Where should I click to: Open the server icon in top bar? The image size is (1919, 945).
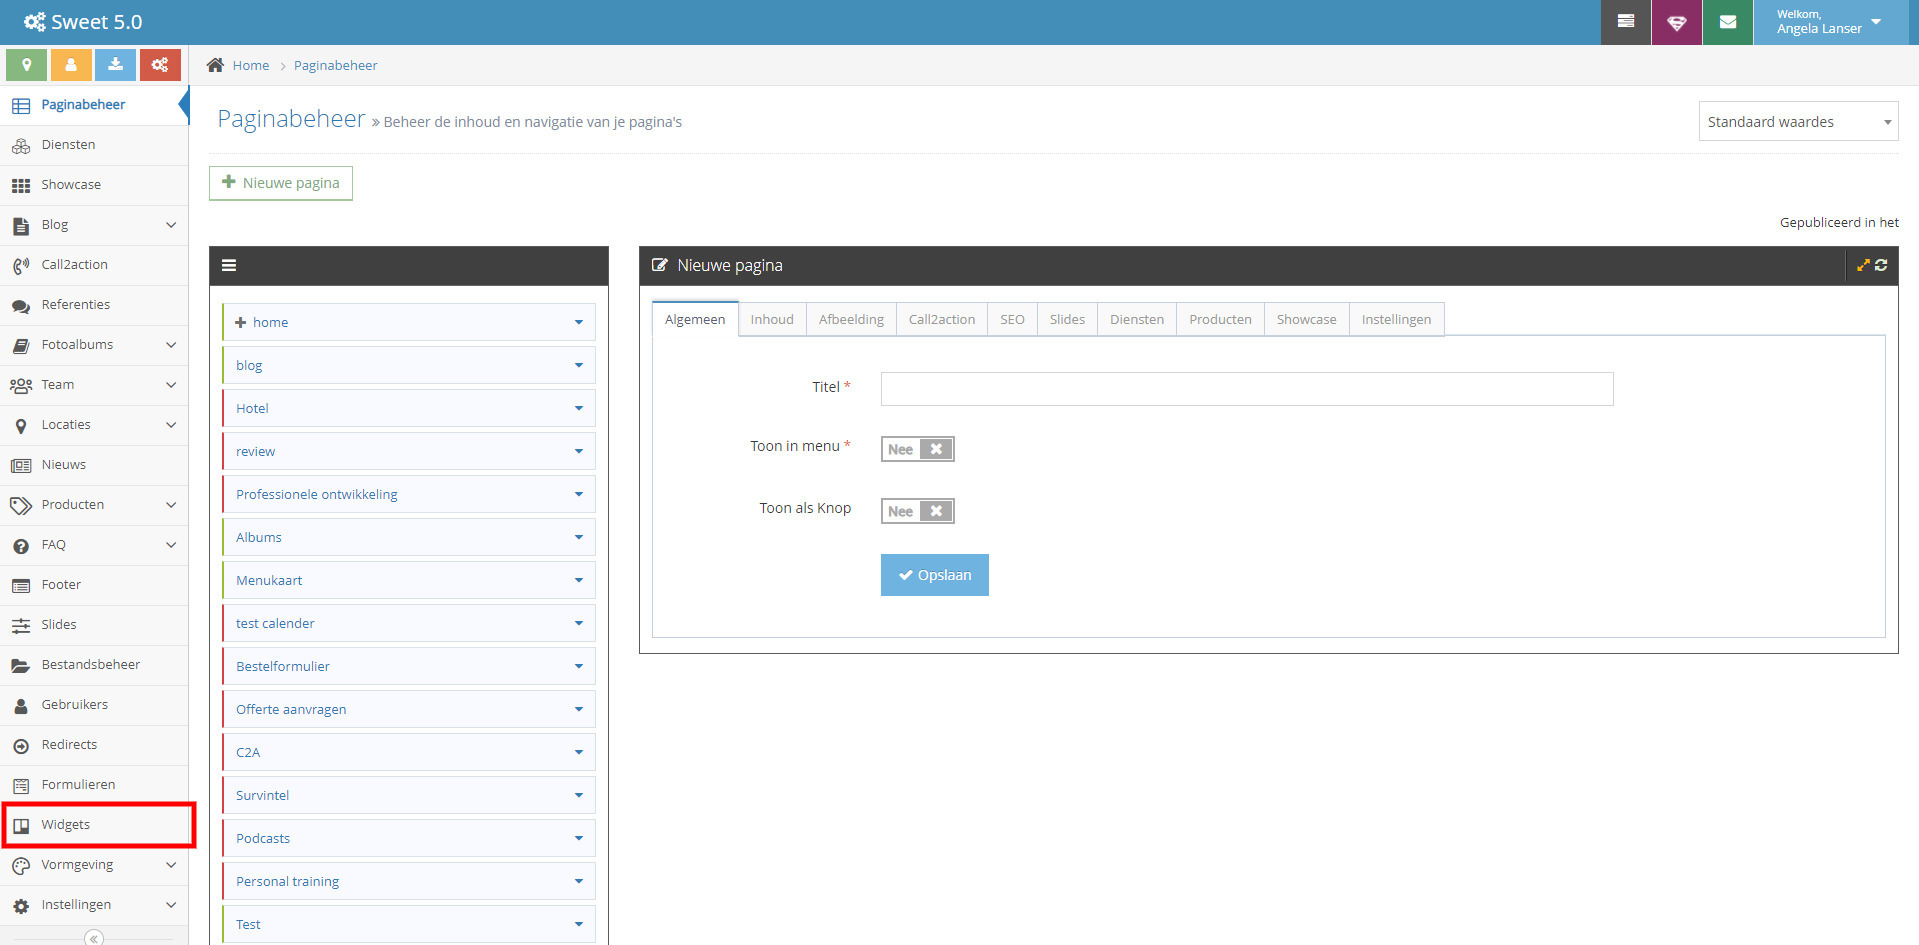pos(1626,22)
